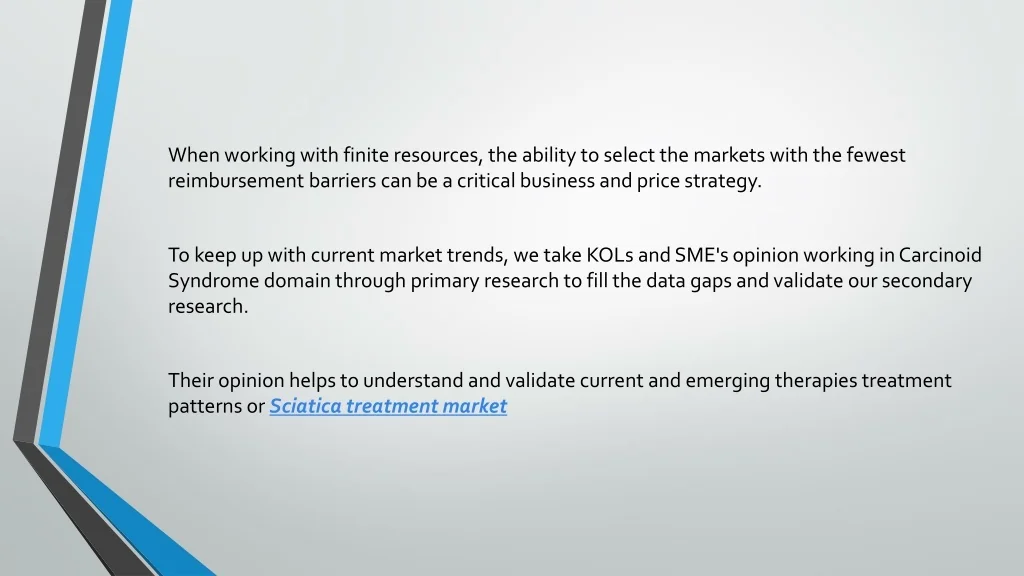Screen dimensions: 1024x576
Task: Click the standalone word "research." on its own line
Action: point(208,306)
